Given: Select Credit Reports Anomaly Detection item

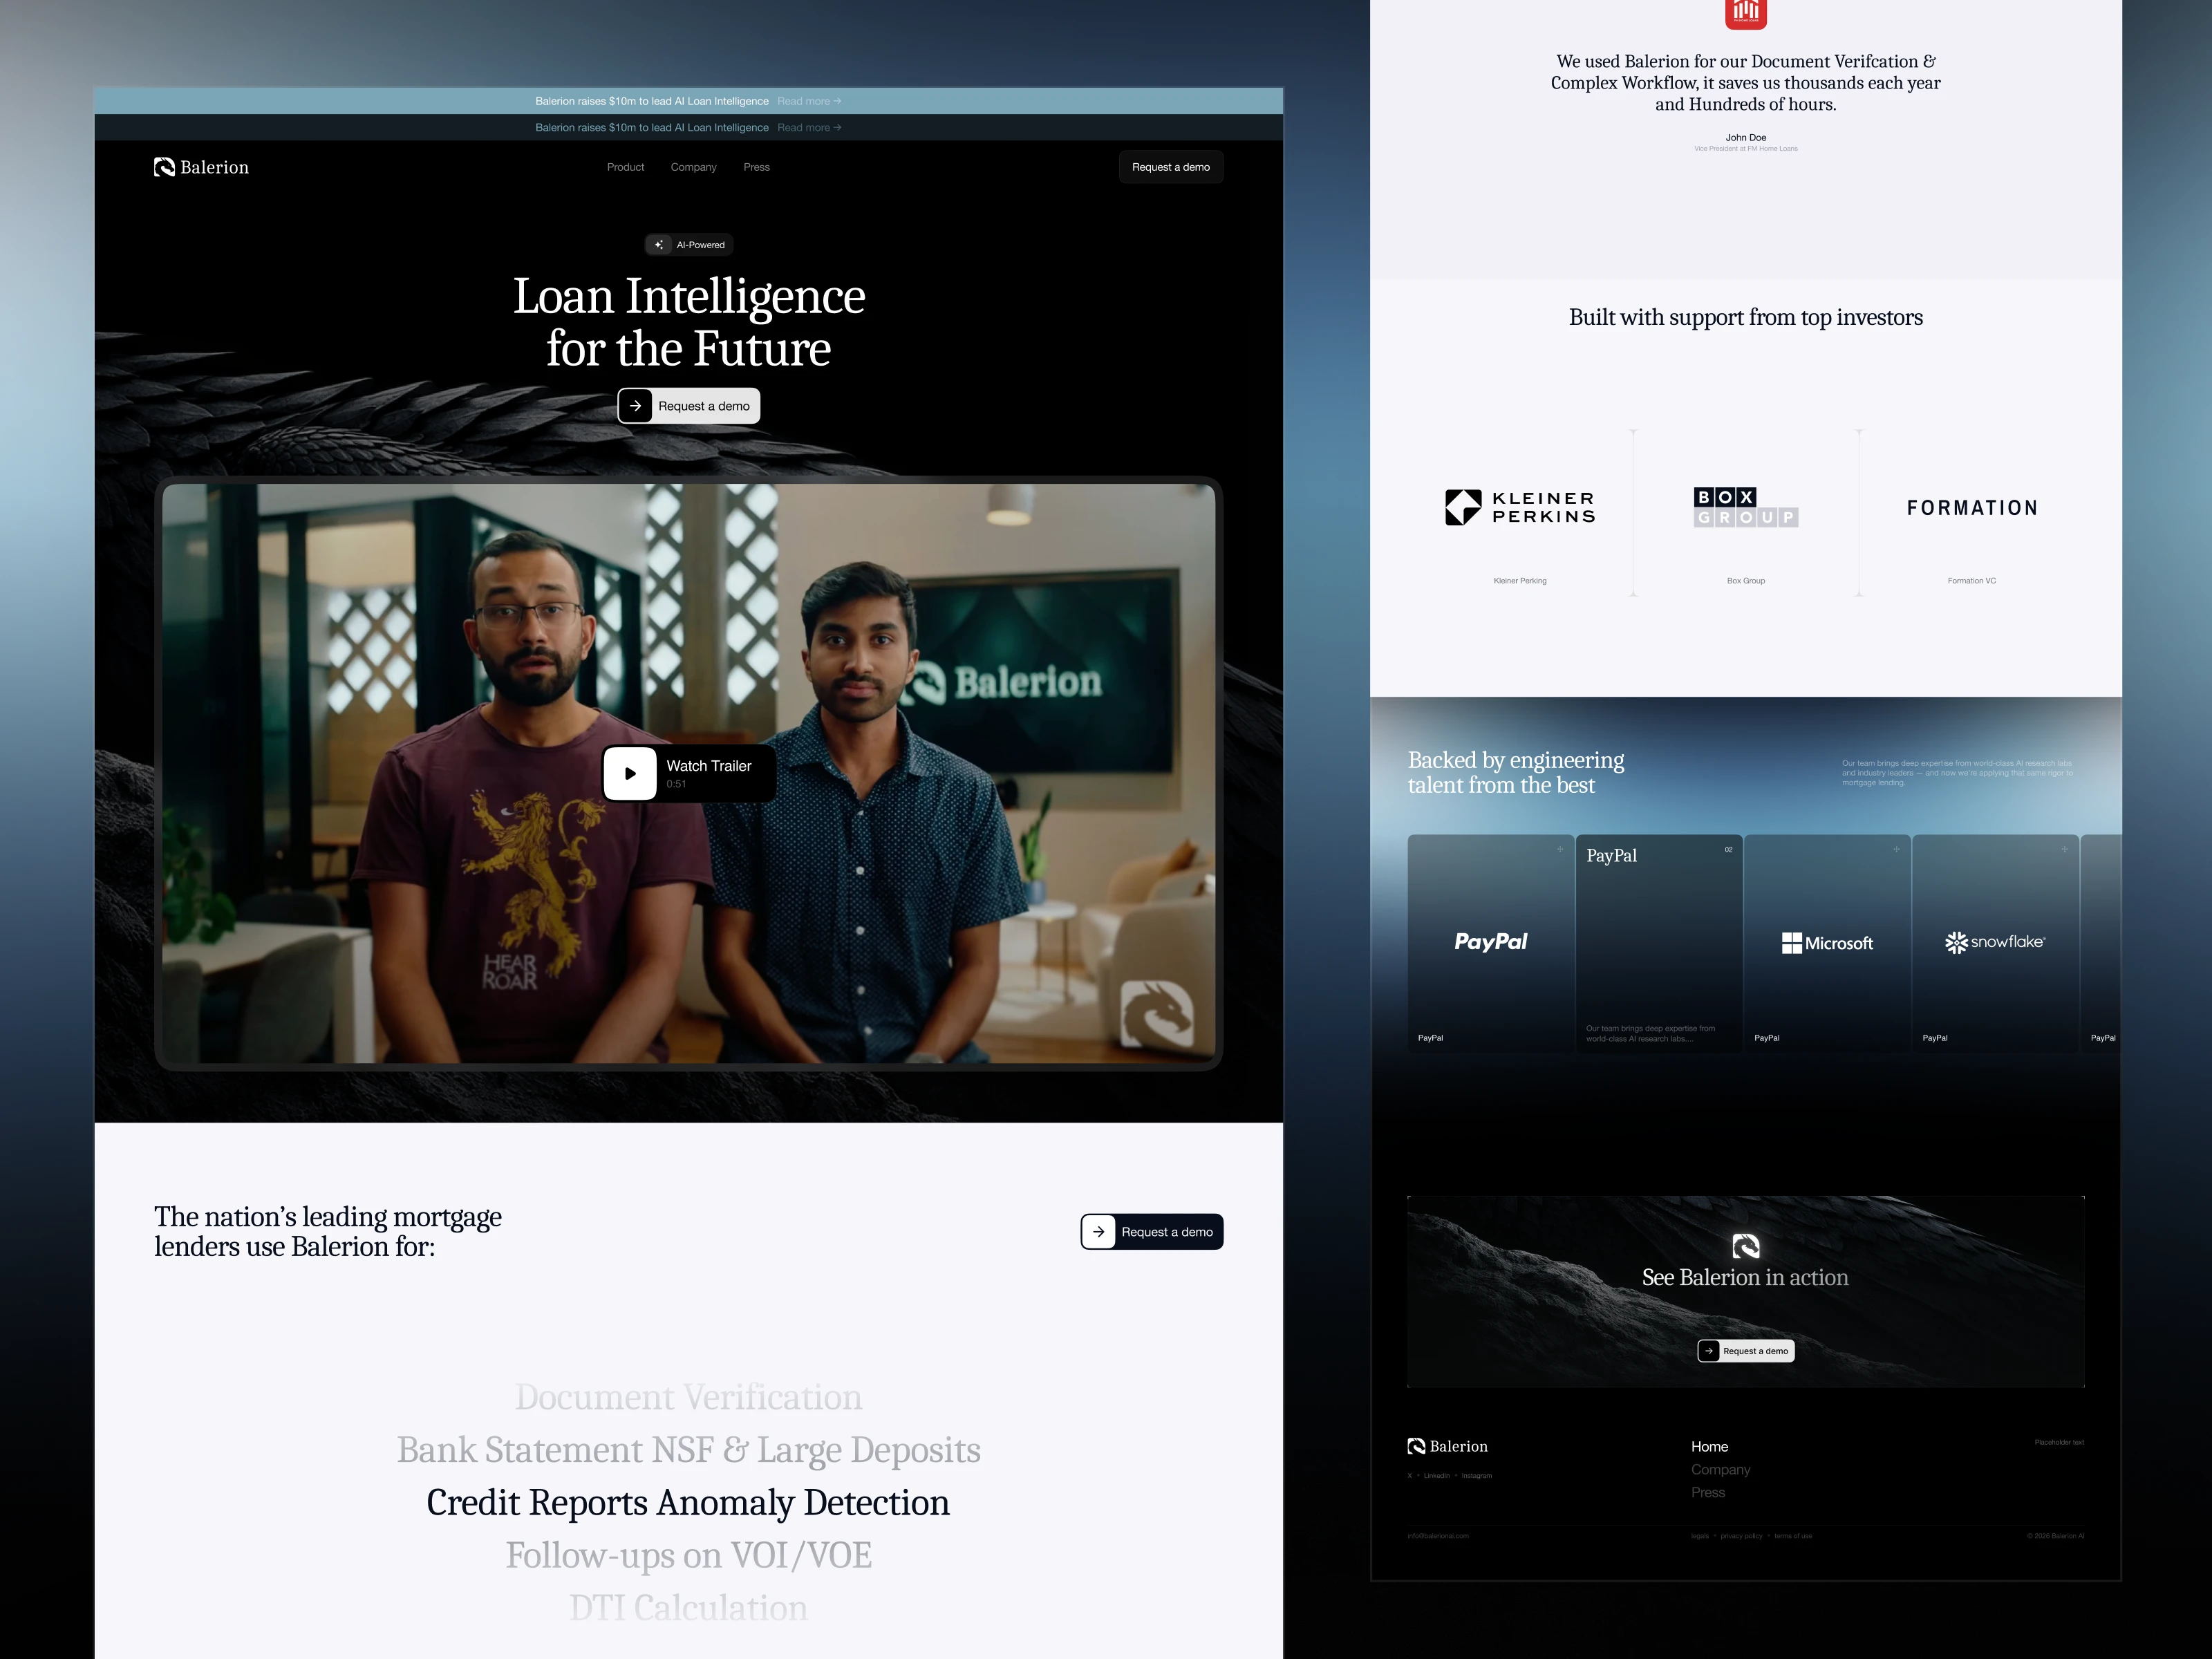Looking at the screenshot, I should pos(688,1503).
